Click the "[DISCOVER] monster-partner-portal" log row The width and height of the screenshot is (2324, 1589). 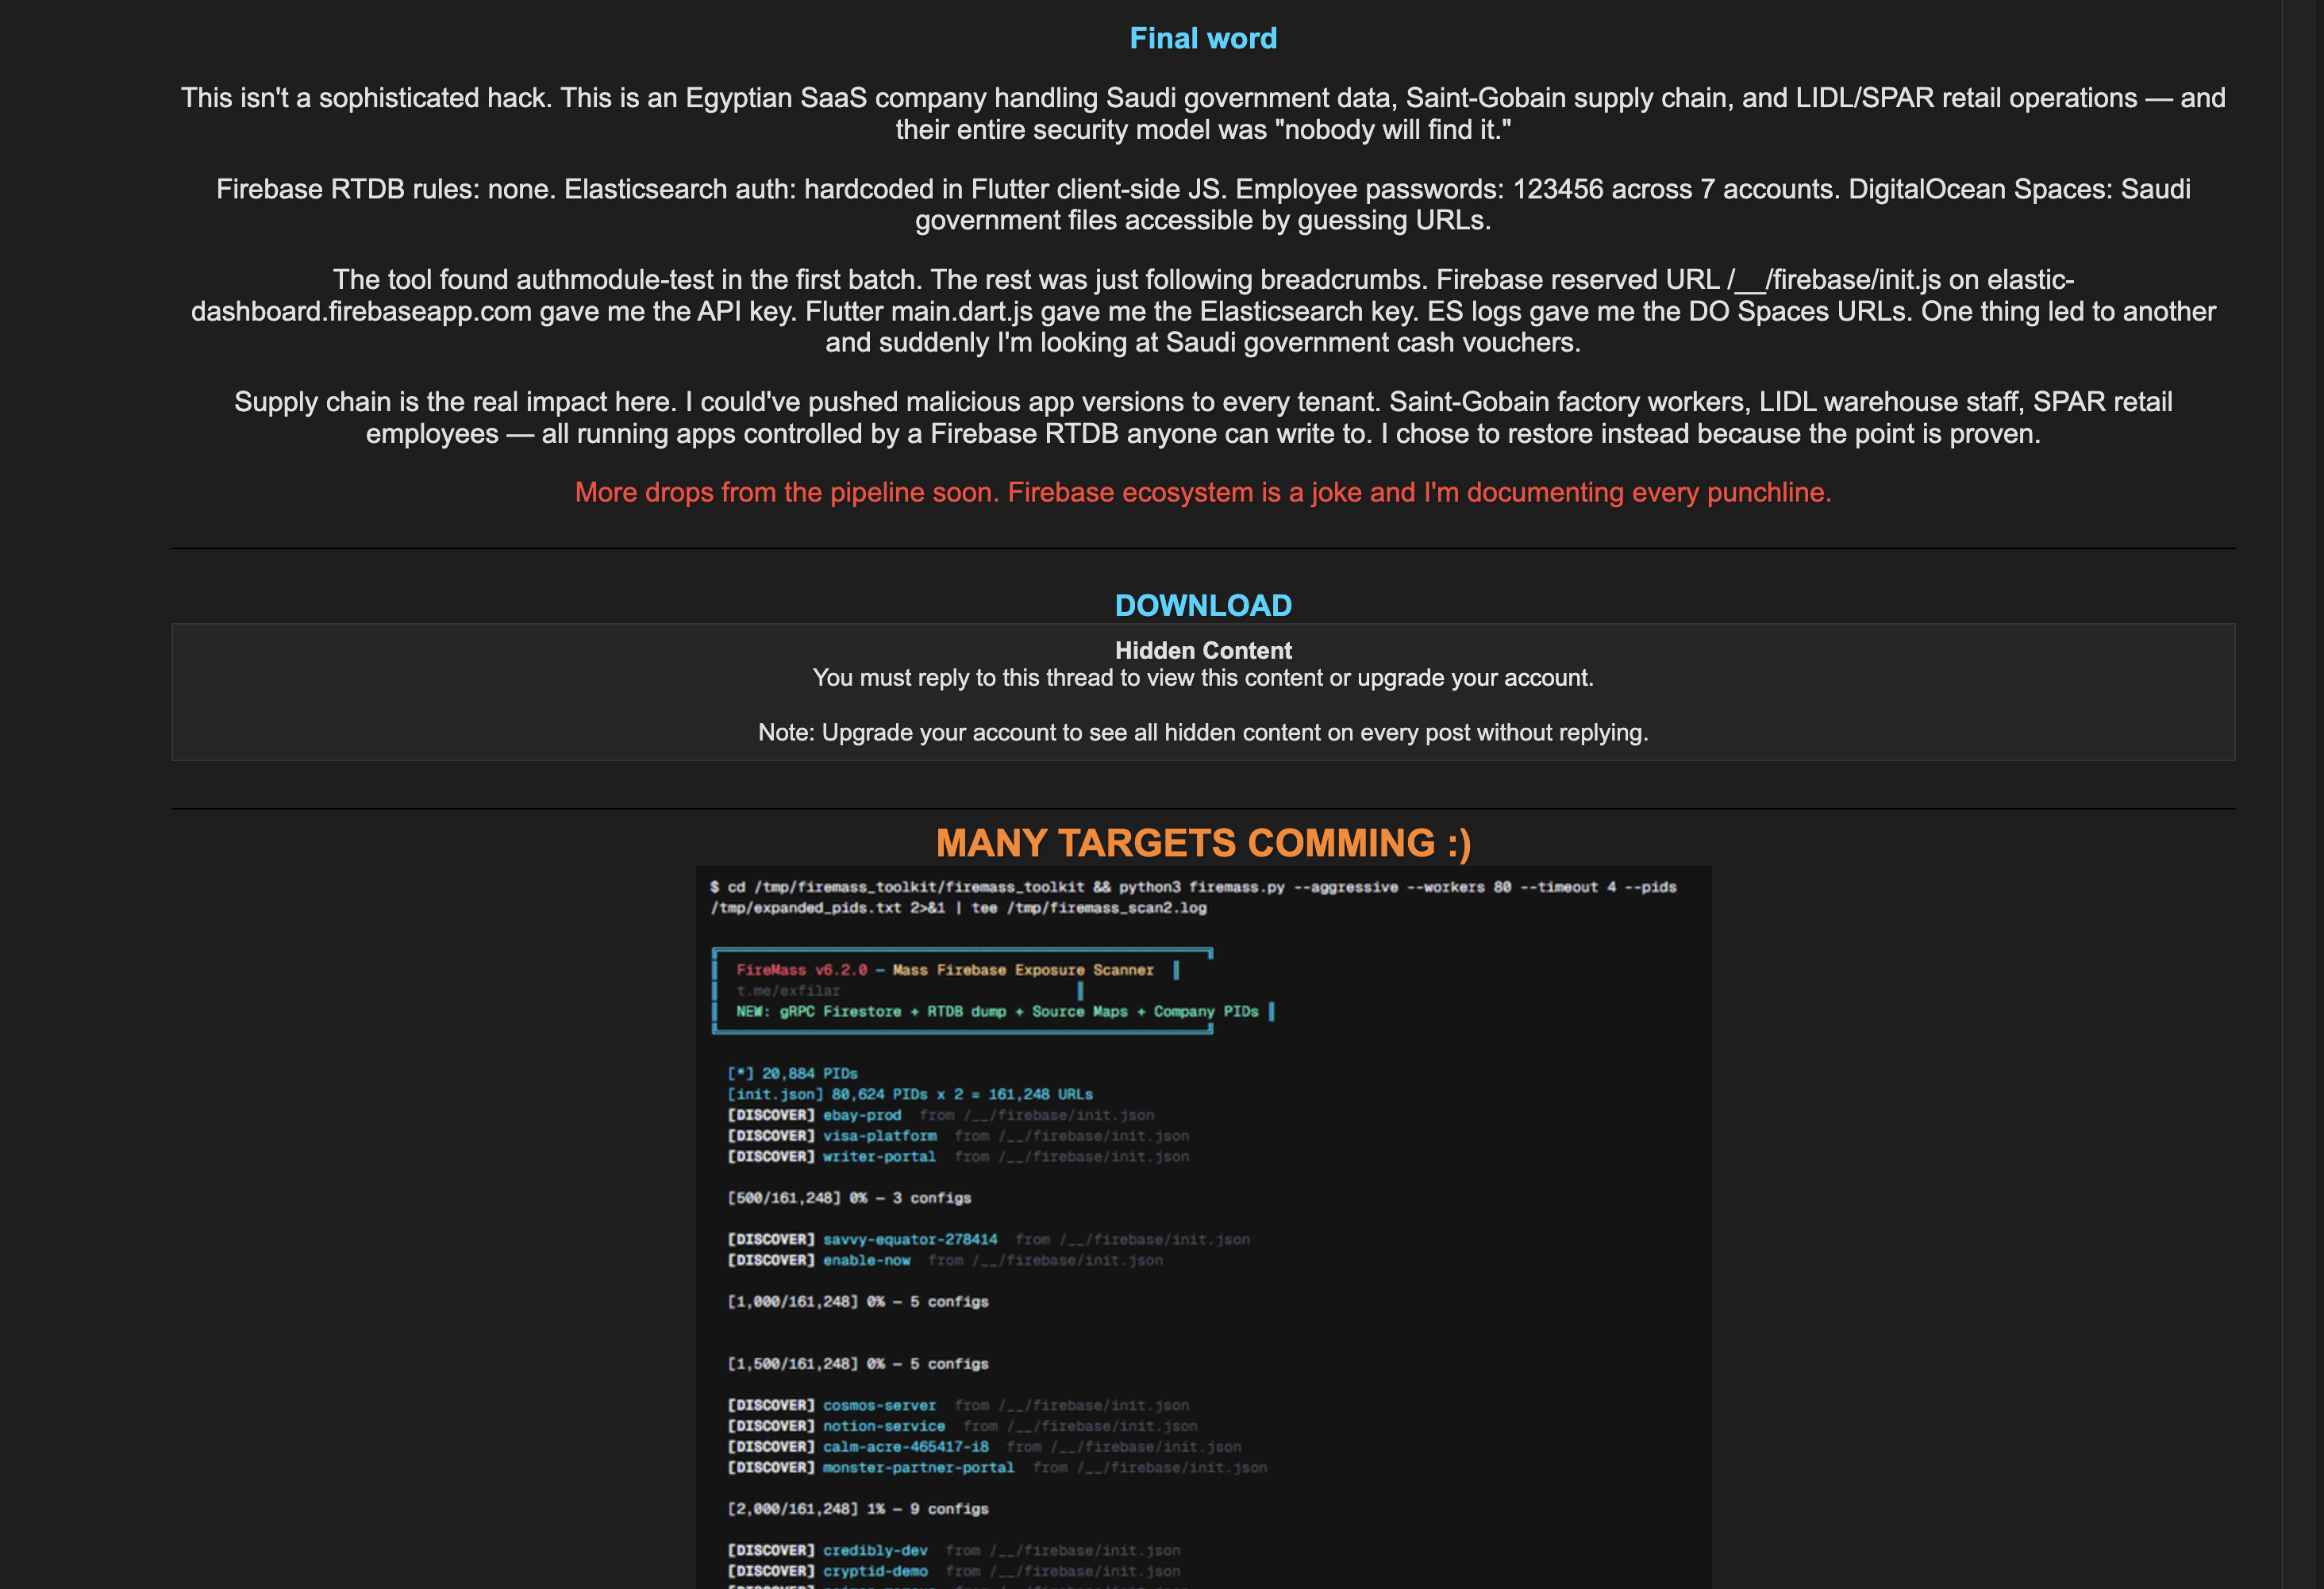(x=997, y=1468)
